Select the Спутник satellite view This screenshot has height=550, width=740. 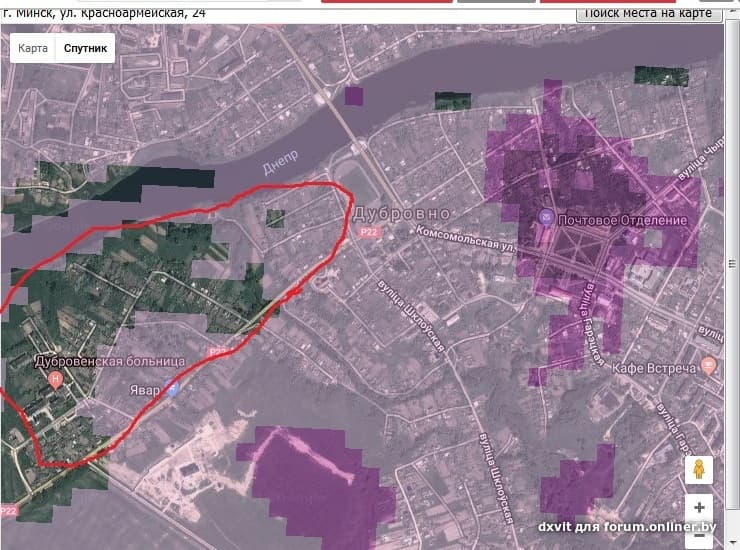[x=85, y=48]
